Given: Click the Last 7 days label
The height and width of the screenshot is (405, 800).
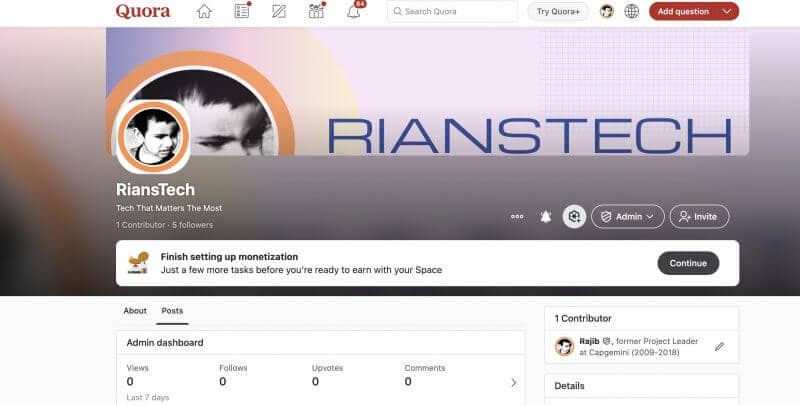Looking at the screenshot, I should [147, 397].
